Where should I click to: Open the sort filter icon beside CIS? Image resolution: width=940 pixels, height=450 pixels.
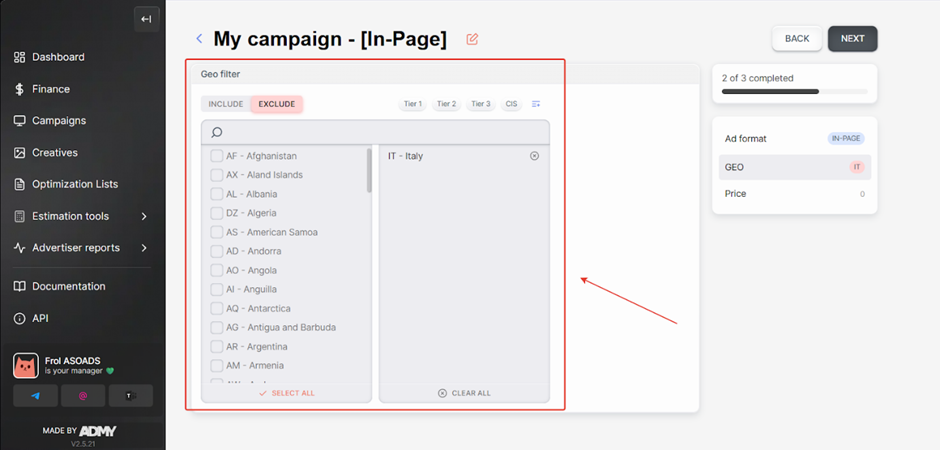(536, 104)
